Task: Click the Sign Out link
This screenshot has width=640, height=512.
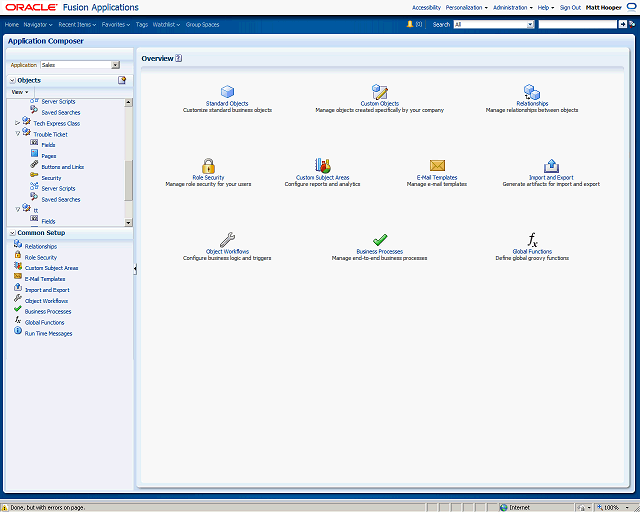Action: 570,7
